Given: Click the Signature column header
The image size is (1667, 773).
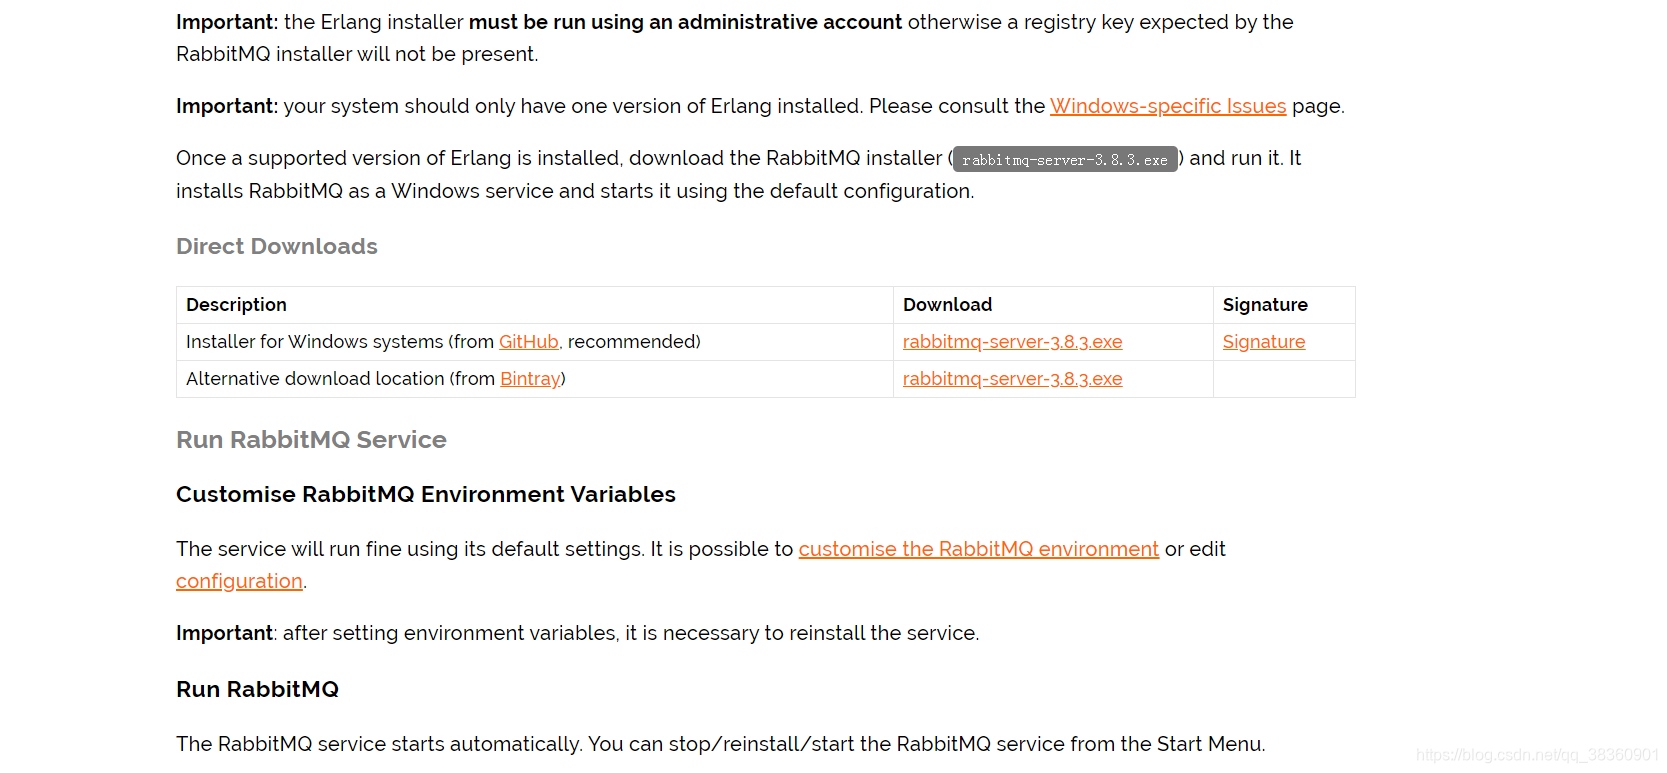Looking at the screenshot, I should point(1265,305).
